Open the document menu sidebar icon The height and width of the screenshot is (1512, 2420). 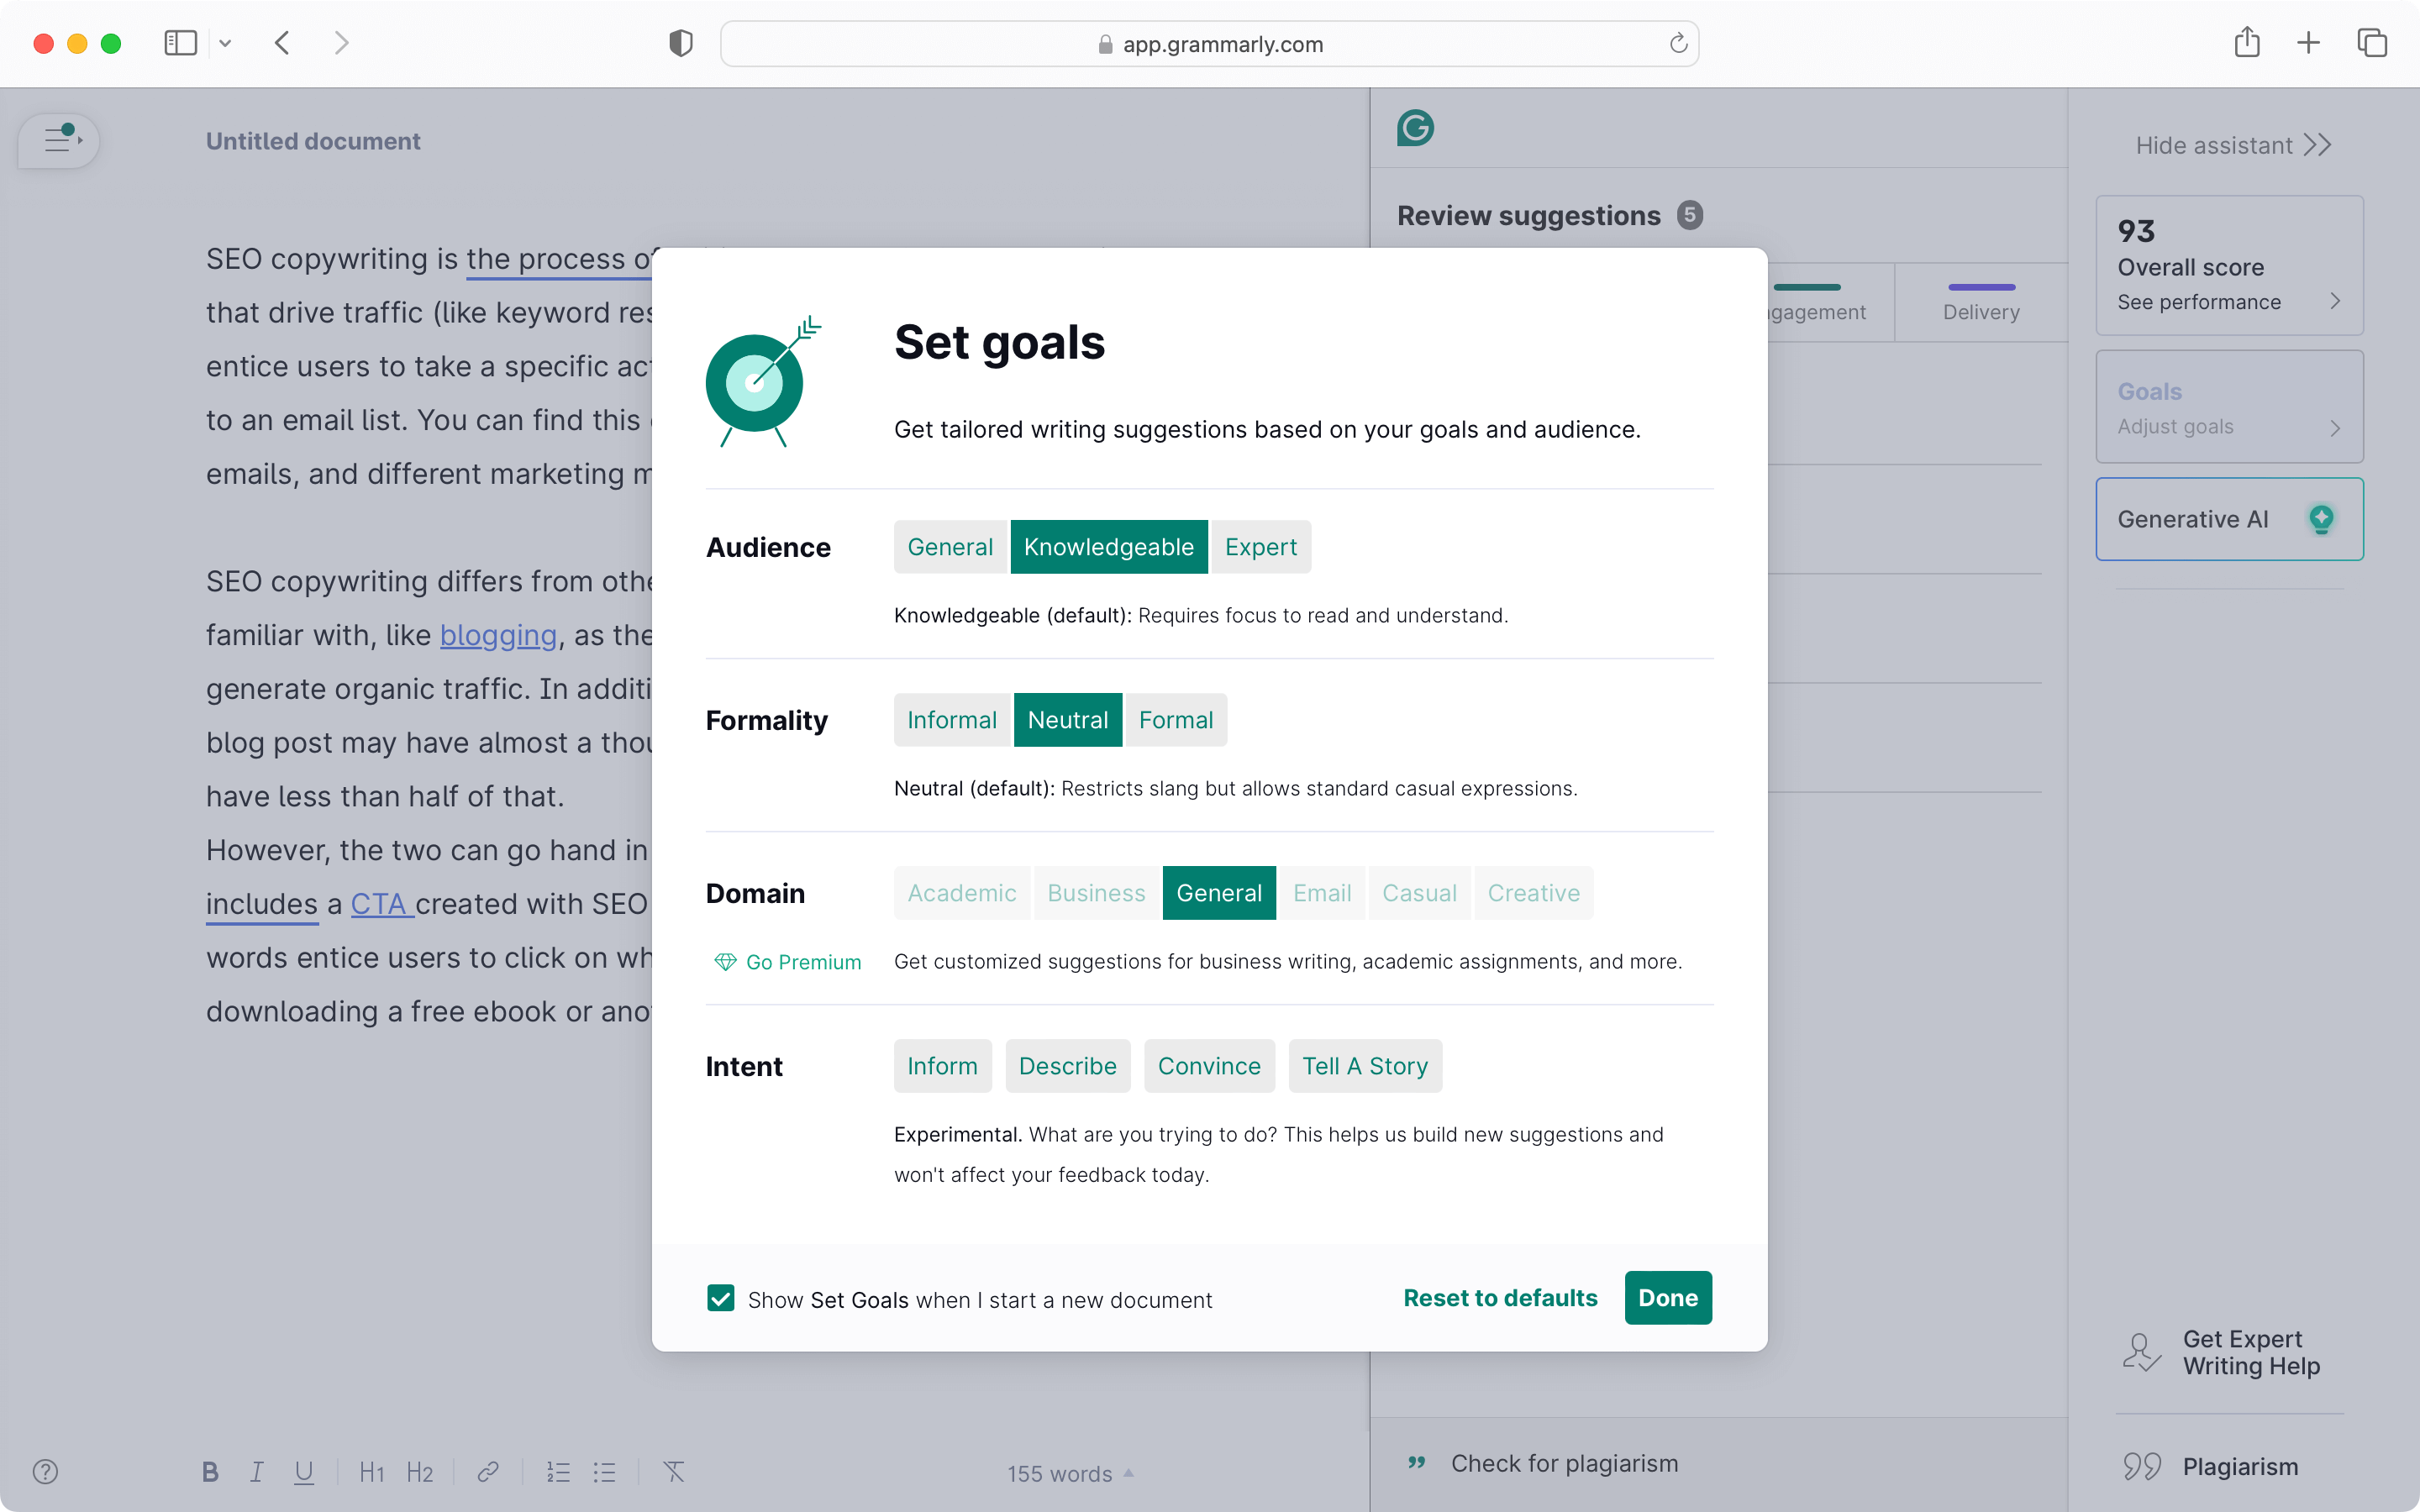tap(59, 141)
